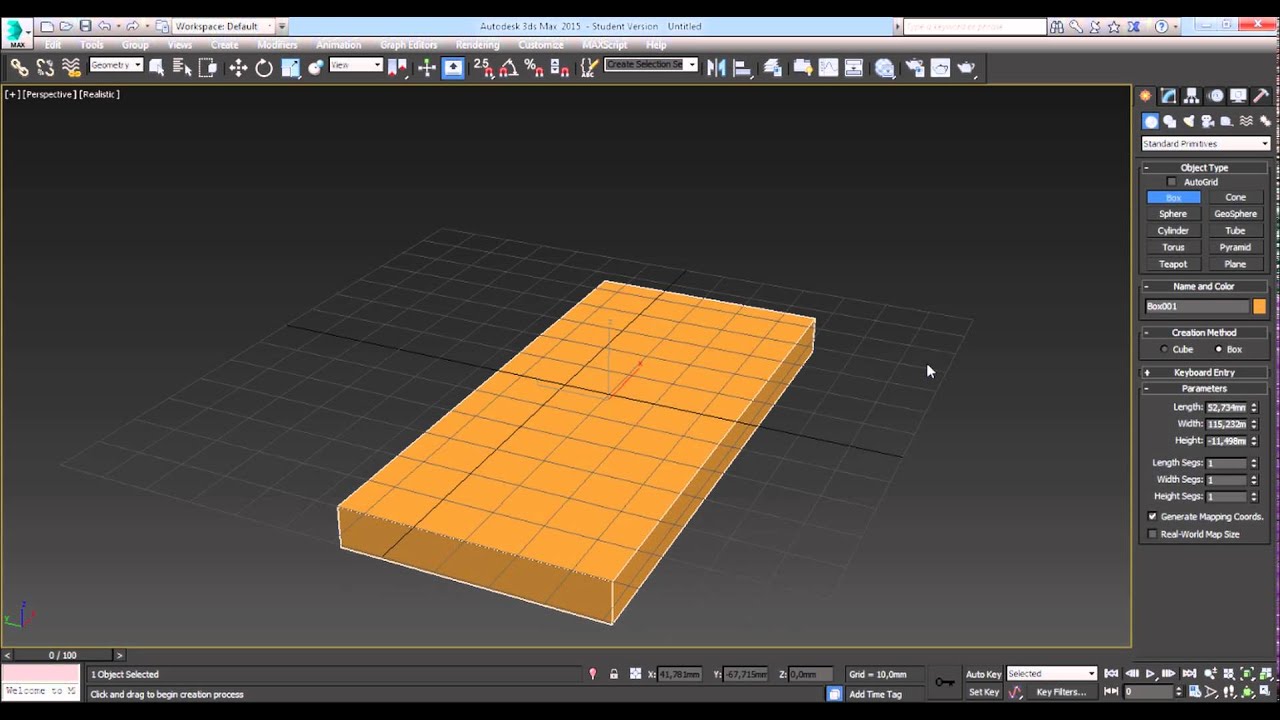Activate the Select and Rotate tool

point(264,67)
